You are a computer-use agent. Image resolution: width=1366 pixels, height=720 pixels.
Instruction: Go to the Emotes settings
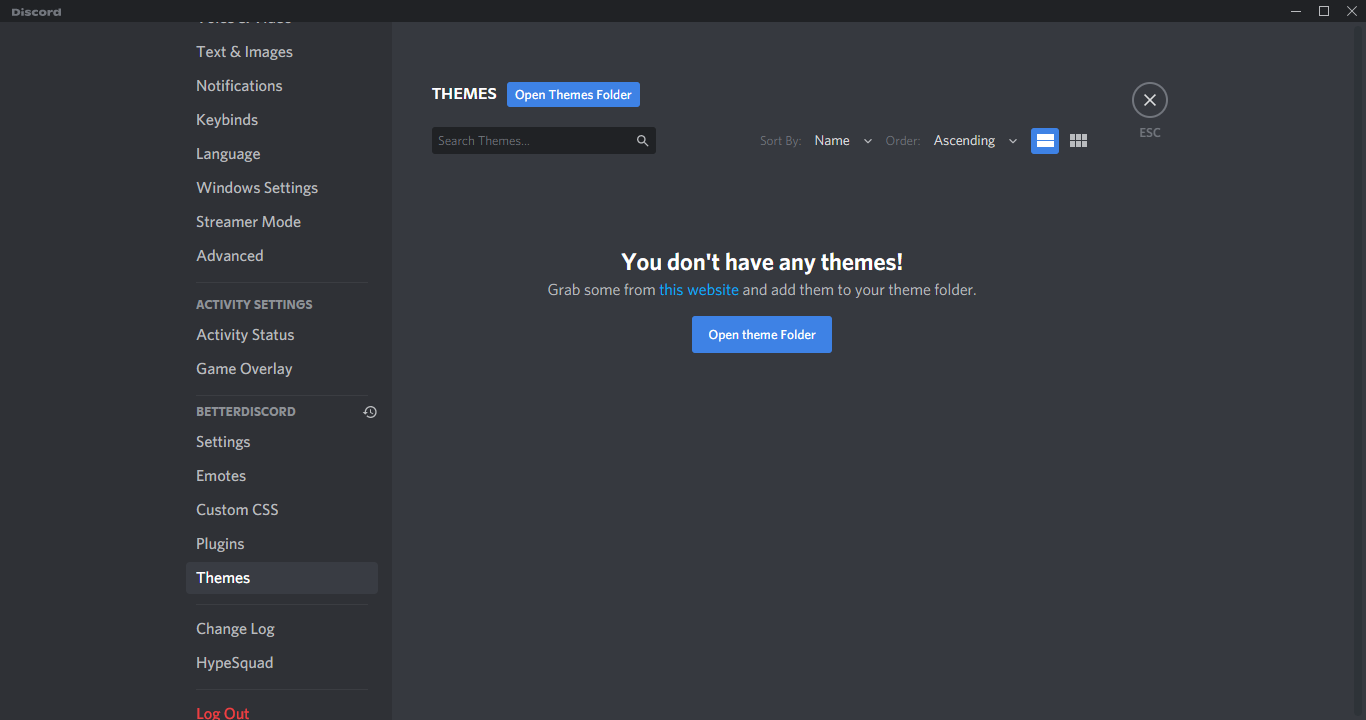point(221,476)
